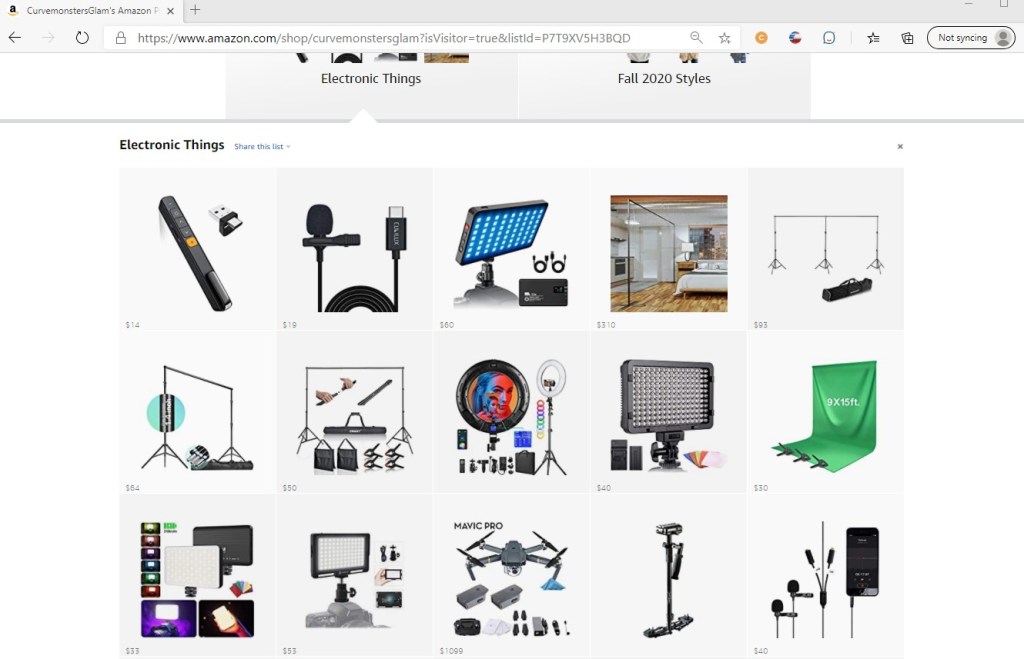Refresh the page with the reload icon
The image size is (1024, 659).
(82, 38)
